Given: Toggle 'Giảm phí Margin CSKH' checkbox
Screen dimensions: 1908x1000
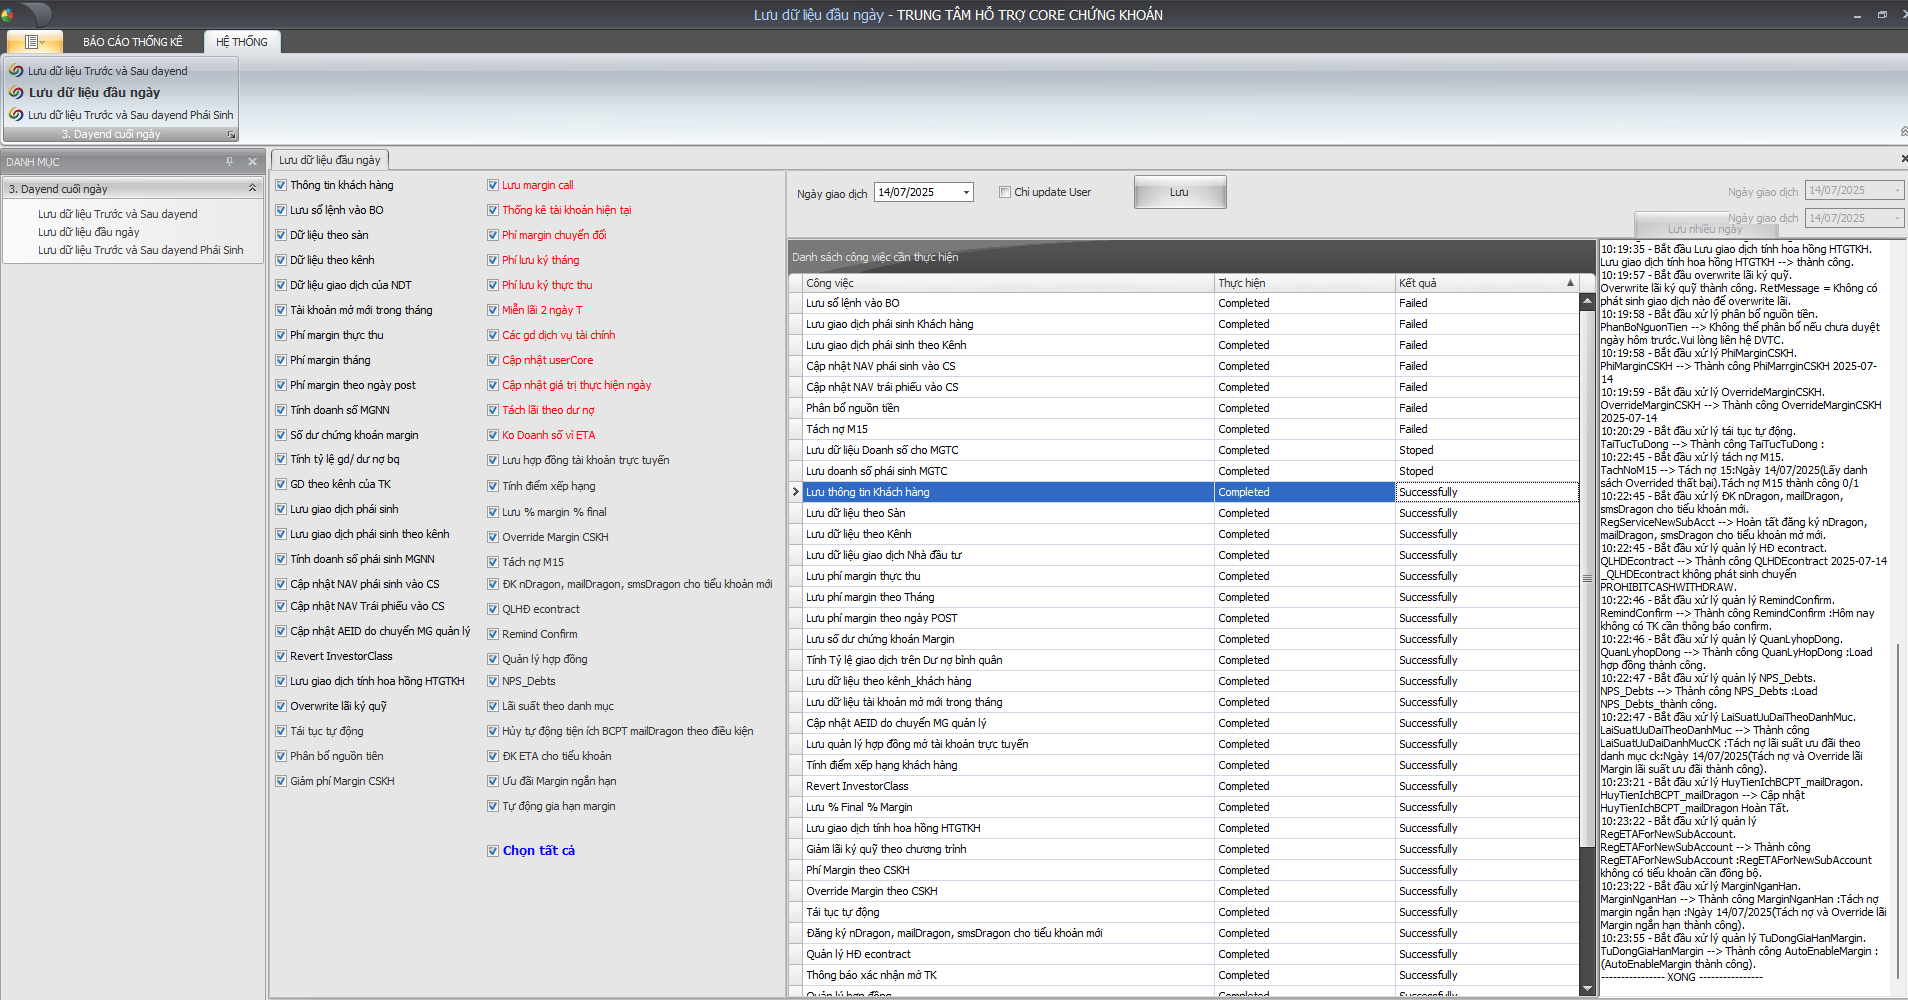Looking at the screenshot, I should [281, 781].
